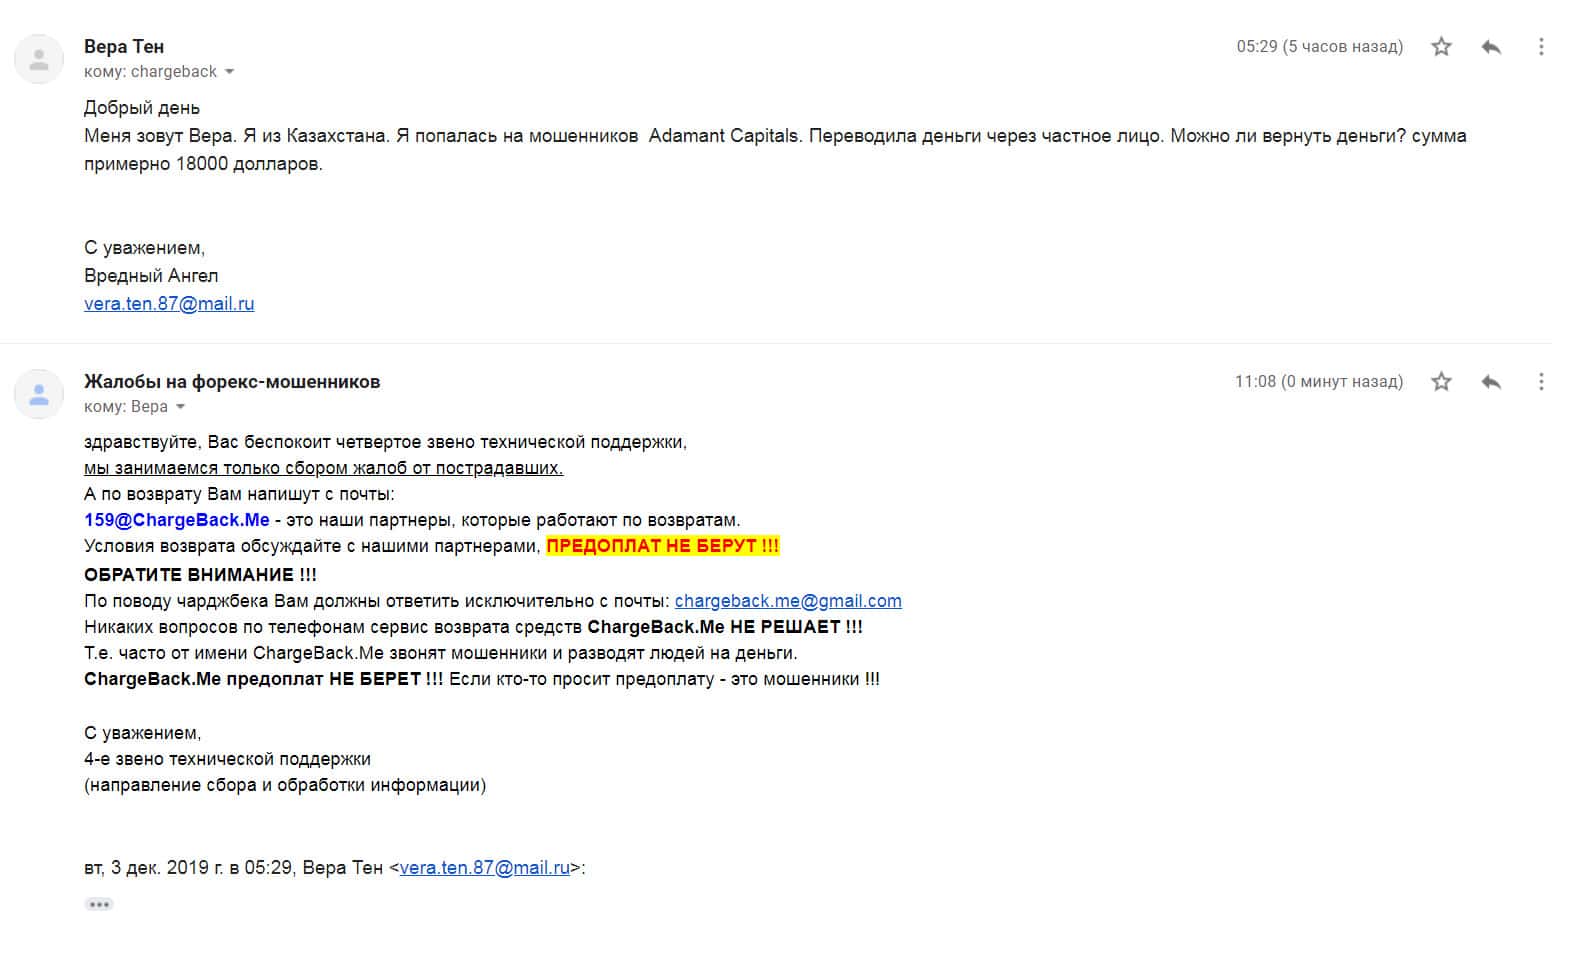Click the Жалобы на форекс-мошенников sender avatar
Viewport: 1572px width, 958px height.
(x=39, y=394)
